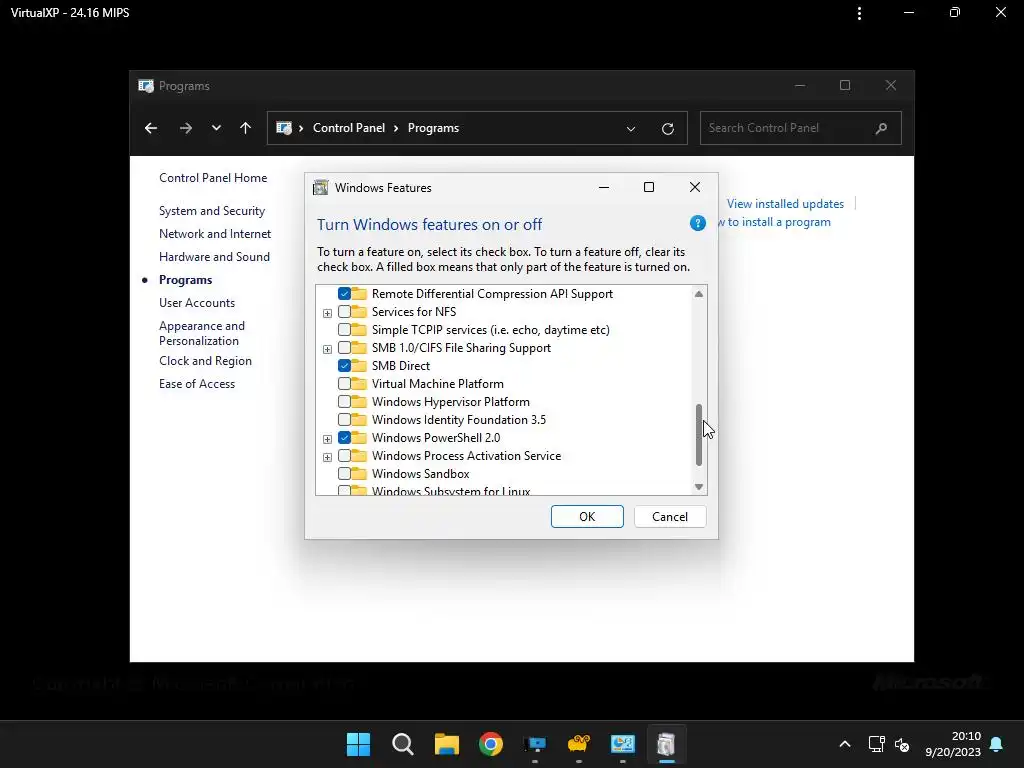Click the network icon in system tray
This screenshot has height=768, width=1024.
pyautogui.click(x=876, y=744)
